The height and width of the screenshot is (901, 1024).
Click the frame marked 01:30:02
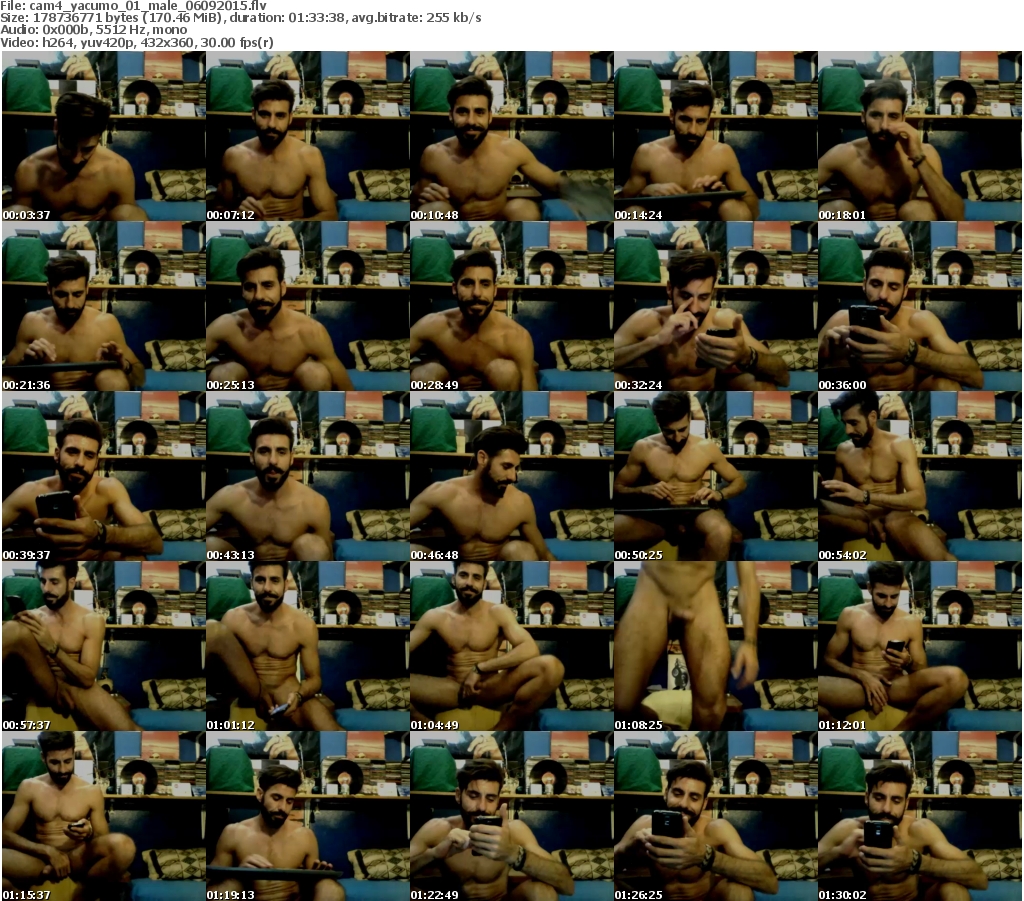pyautogui.click(x=920, y=816)
